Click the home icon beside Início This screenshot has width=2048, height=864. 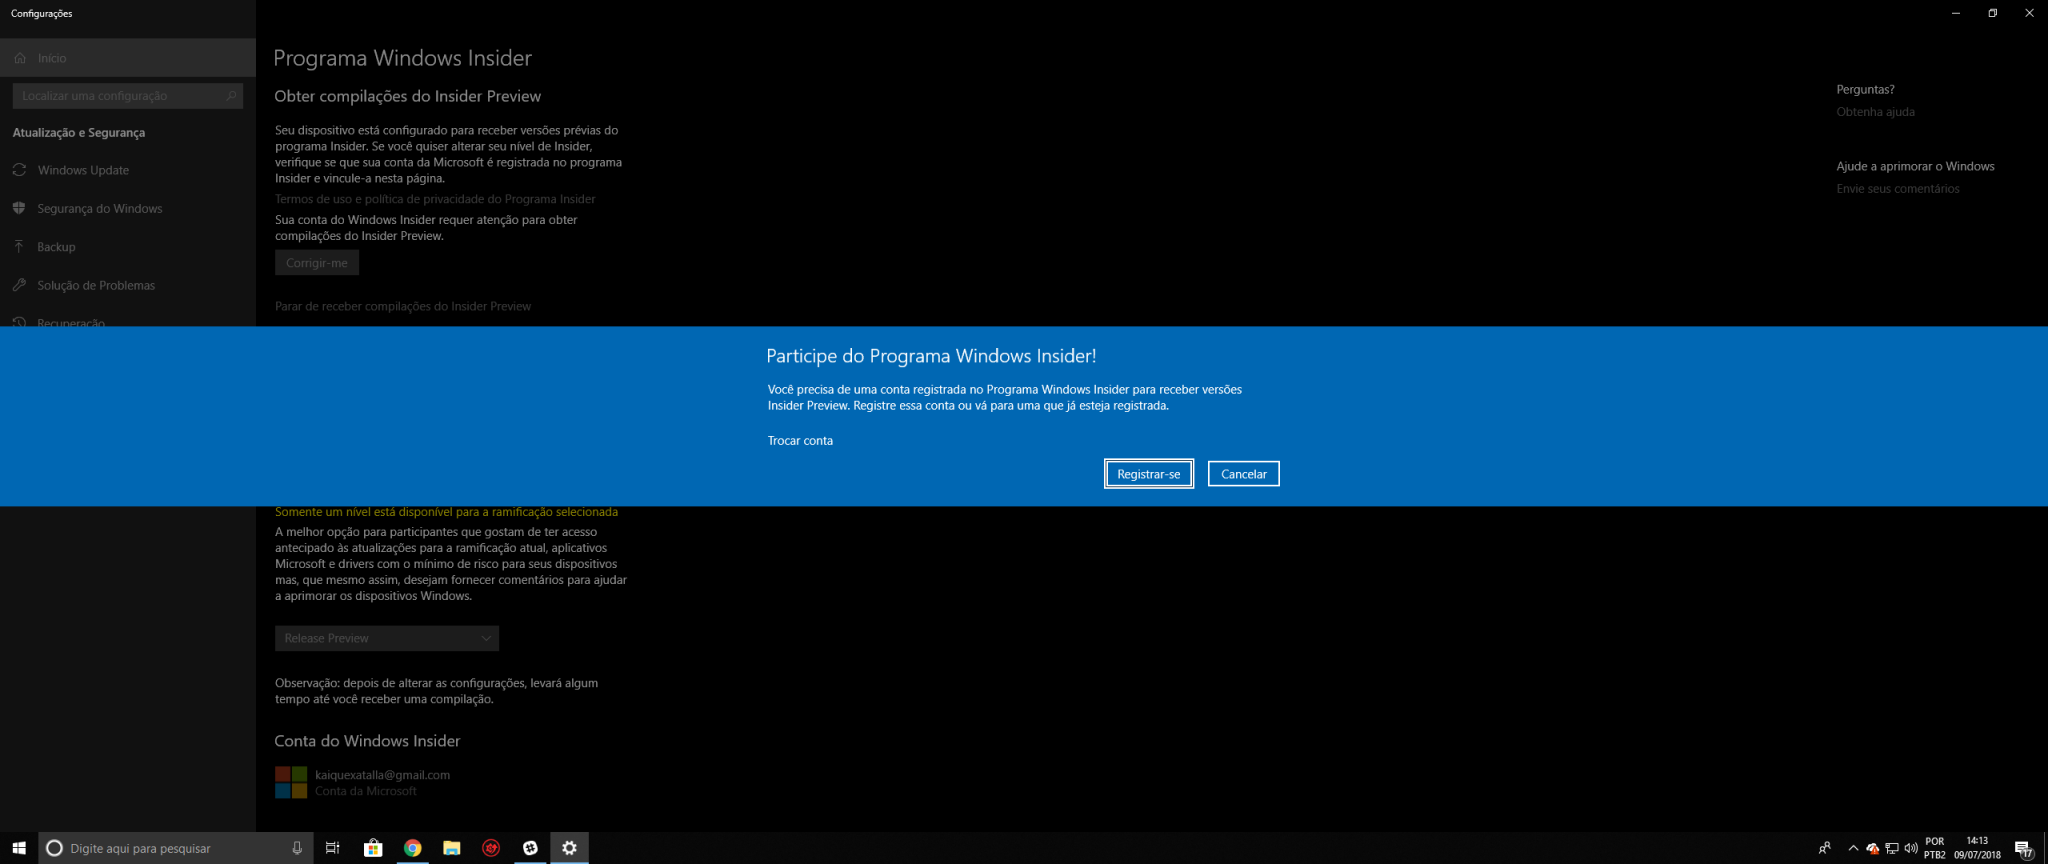pyautogui.click(x=20, y=58)
